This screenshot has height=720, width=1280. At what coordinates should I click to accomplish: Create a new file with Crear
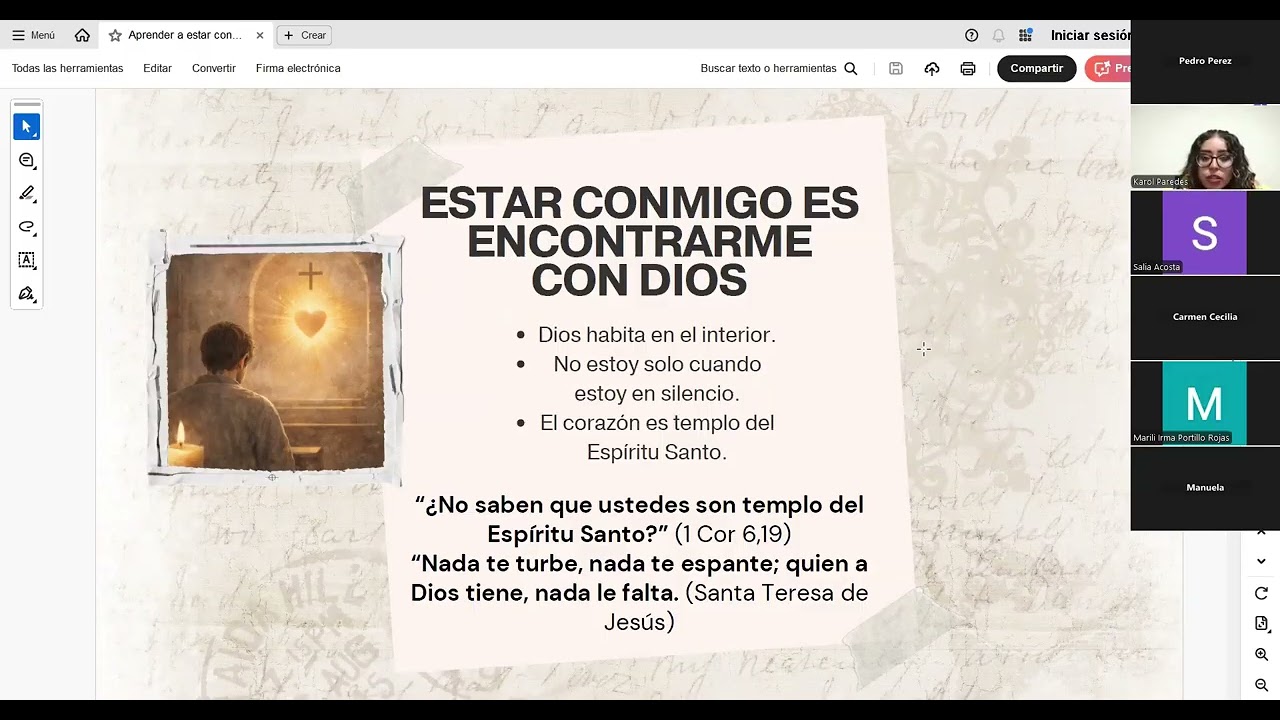pyautogui.click(x=304, y=35)
